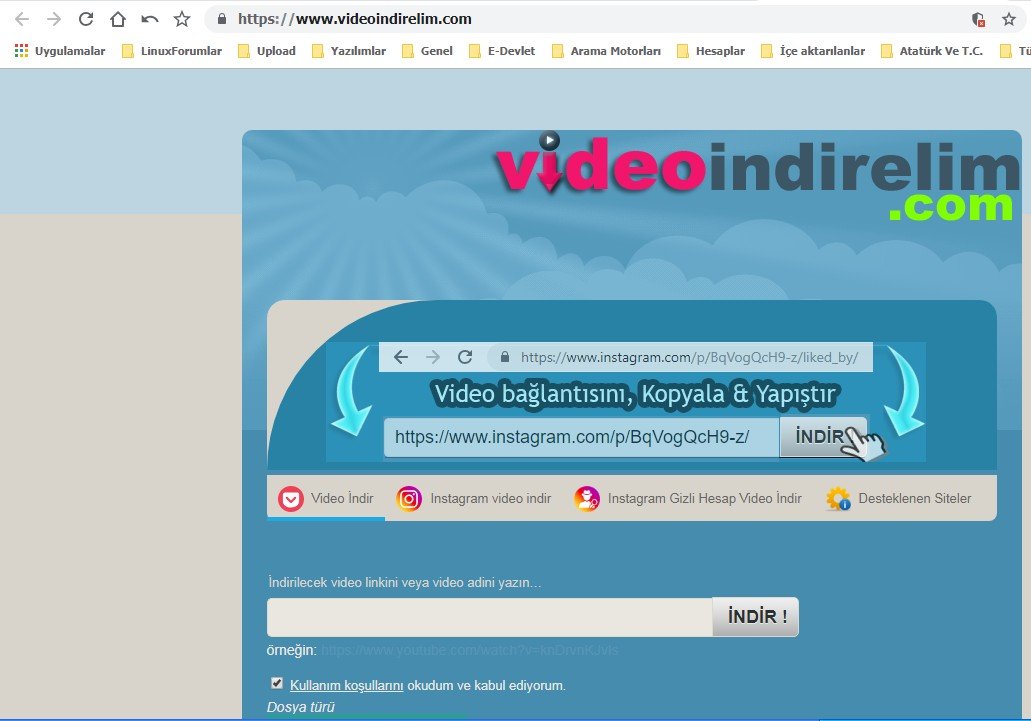
Task: Click the red Pocket-style Video İndir icon
Action: pos(291,499)
